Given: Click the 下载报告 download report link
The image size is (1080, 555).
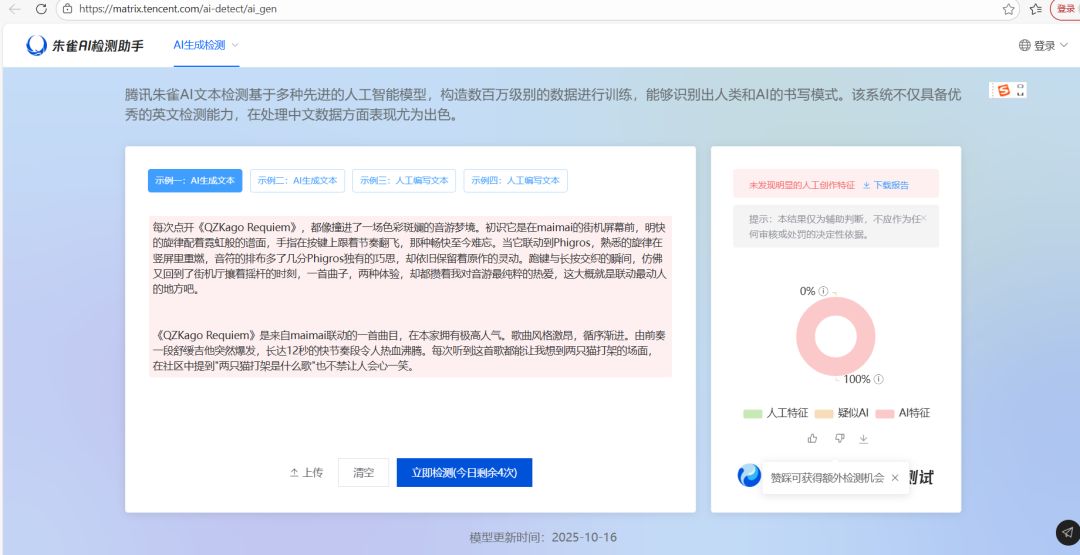Looking at the screenshot, I should click(x=886, y=185).
